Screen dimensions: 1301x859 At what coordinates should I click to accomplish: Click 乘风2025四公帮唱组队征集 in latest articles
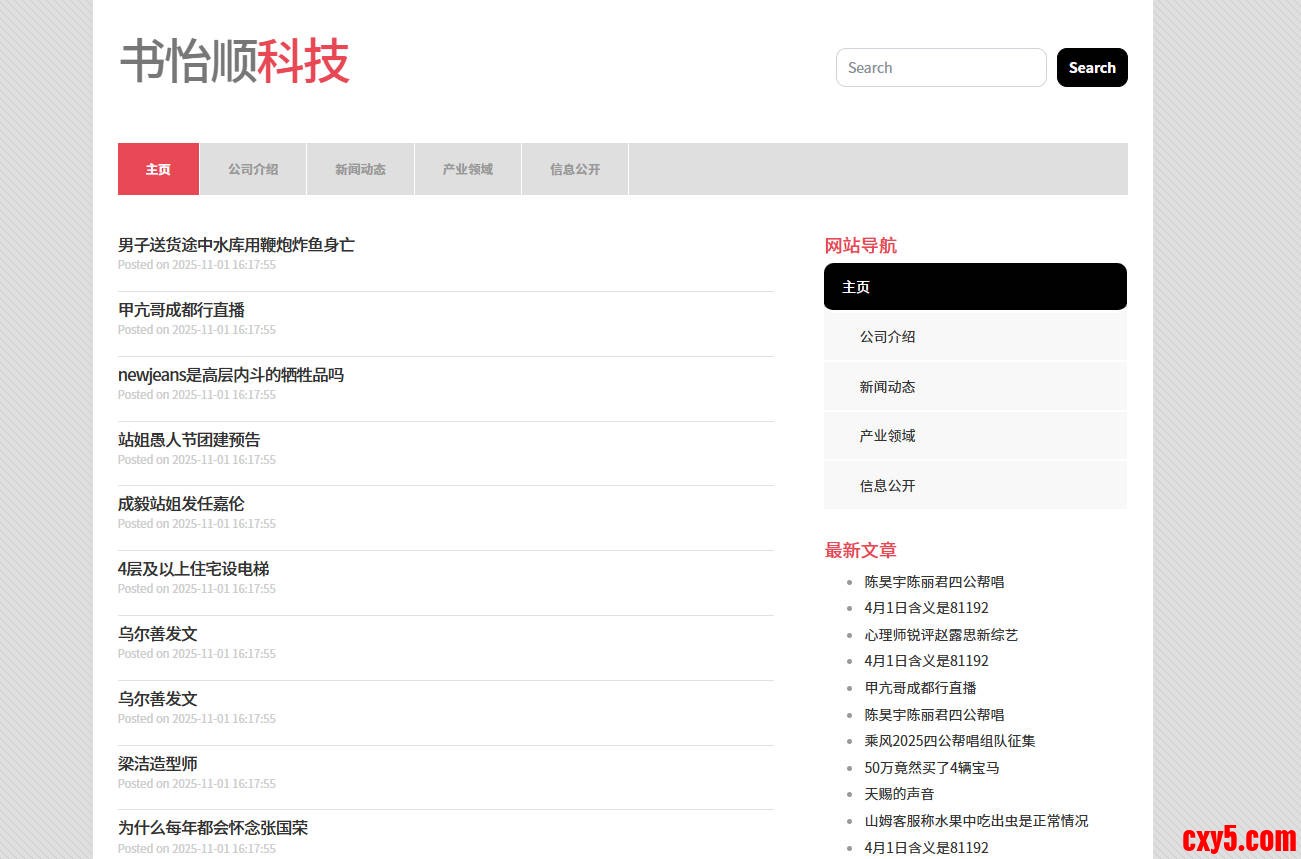click(x=950, y=741)
